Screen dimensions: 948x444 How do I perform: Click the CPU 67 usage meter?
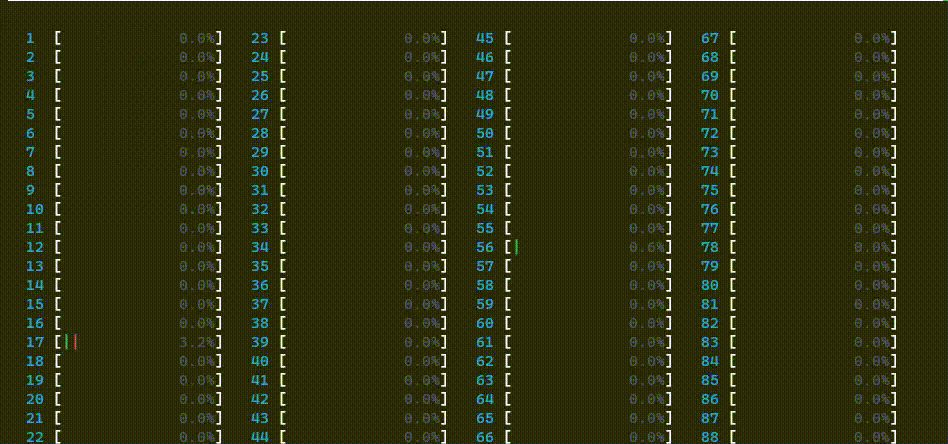click(813, 39)
